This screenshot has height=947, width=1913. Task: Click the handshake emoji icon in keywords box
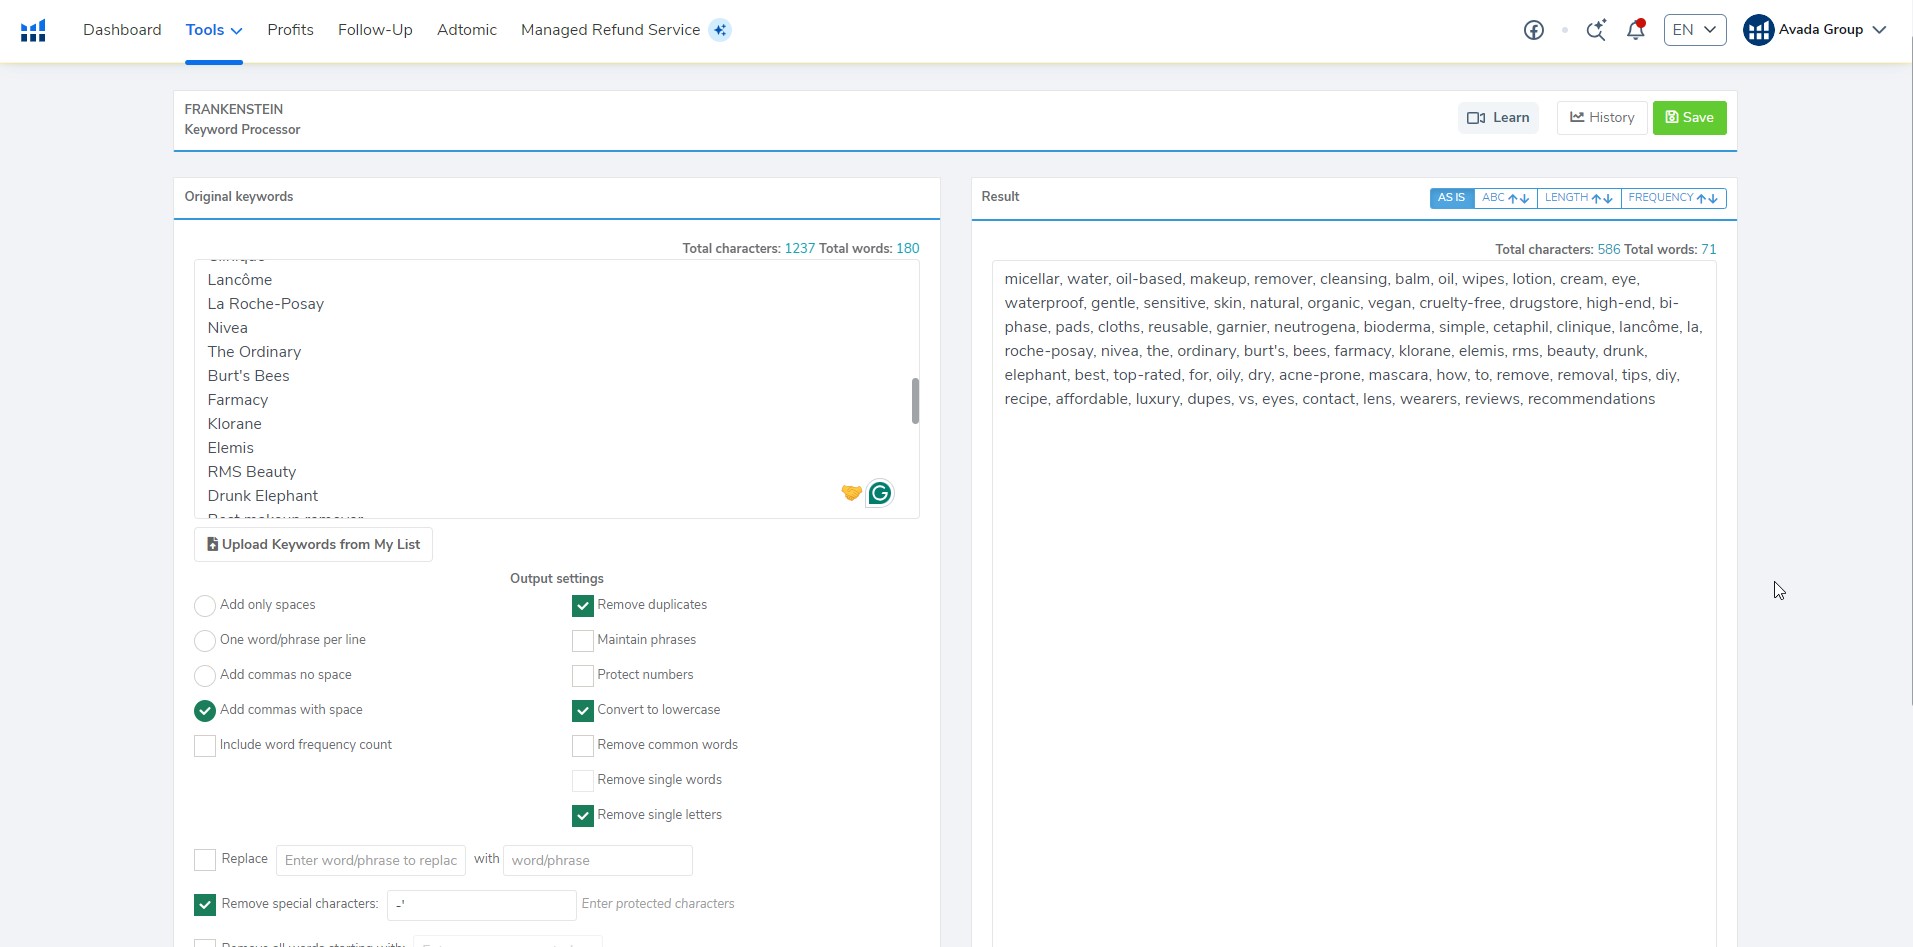click(x=852, y=492)
